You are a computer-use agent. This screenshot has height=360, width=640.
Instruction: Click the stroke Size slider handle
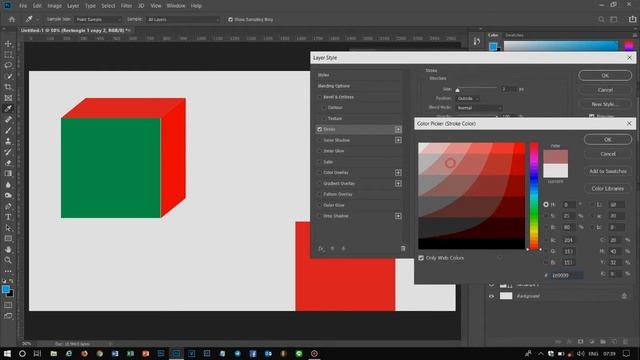pos(458,90)
